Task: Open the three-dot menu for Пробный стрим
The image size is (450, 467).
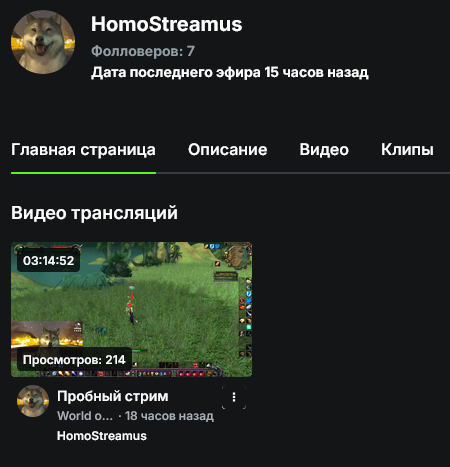Action: click(234, 397)
